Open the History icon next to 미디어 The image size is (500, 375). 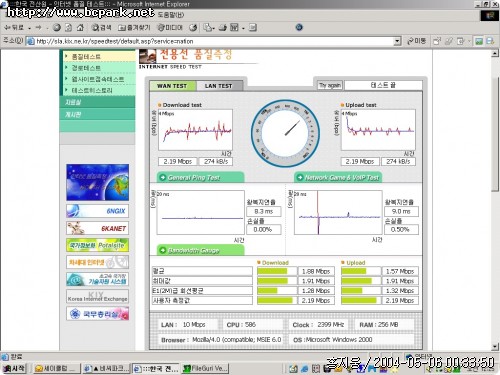[193, 28]
